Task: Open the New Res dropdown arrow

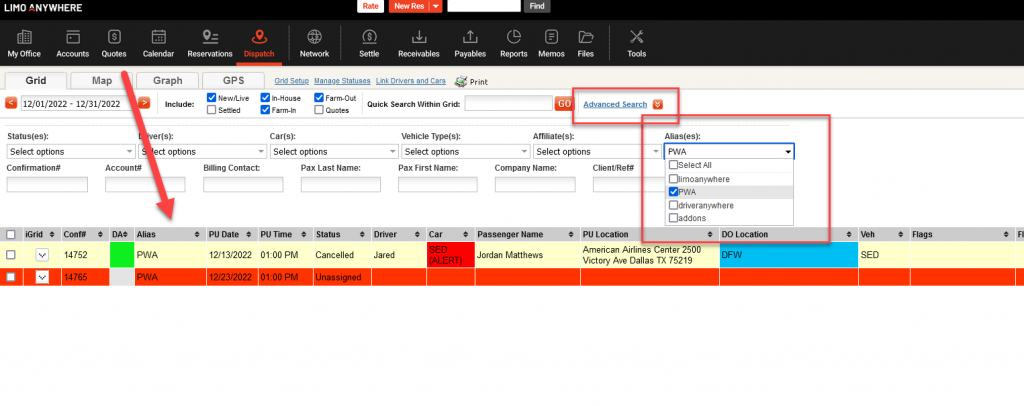Action: point(435,6)
